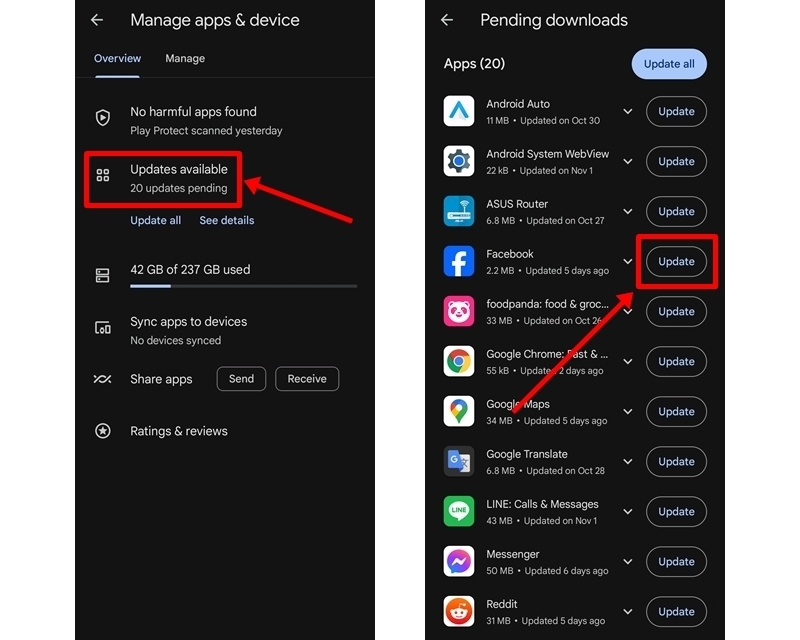
Task: Open the LINE app icon
Action: 459,511
